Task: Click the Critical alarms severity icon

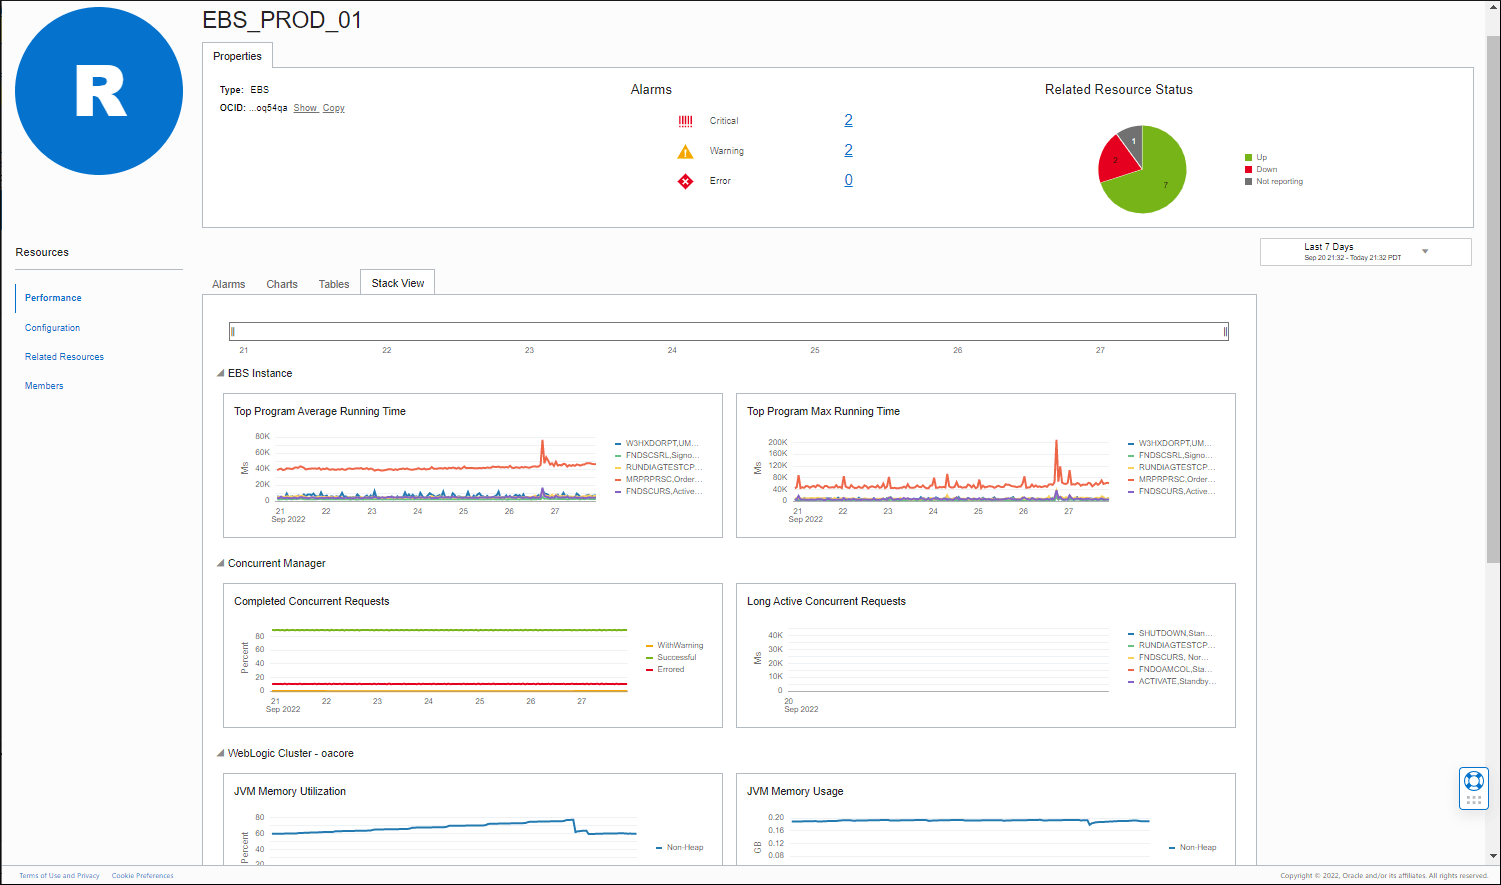Action: 685,120
